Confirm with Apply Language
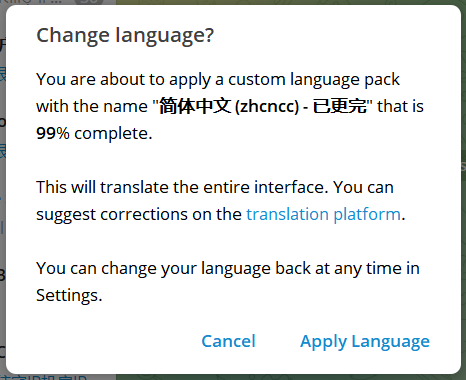Screen dimensions: 466x380 [x=365, y=341]
